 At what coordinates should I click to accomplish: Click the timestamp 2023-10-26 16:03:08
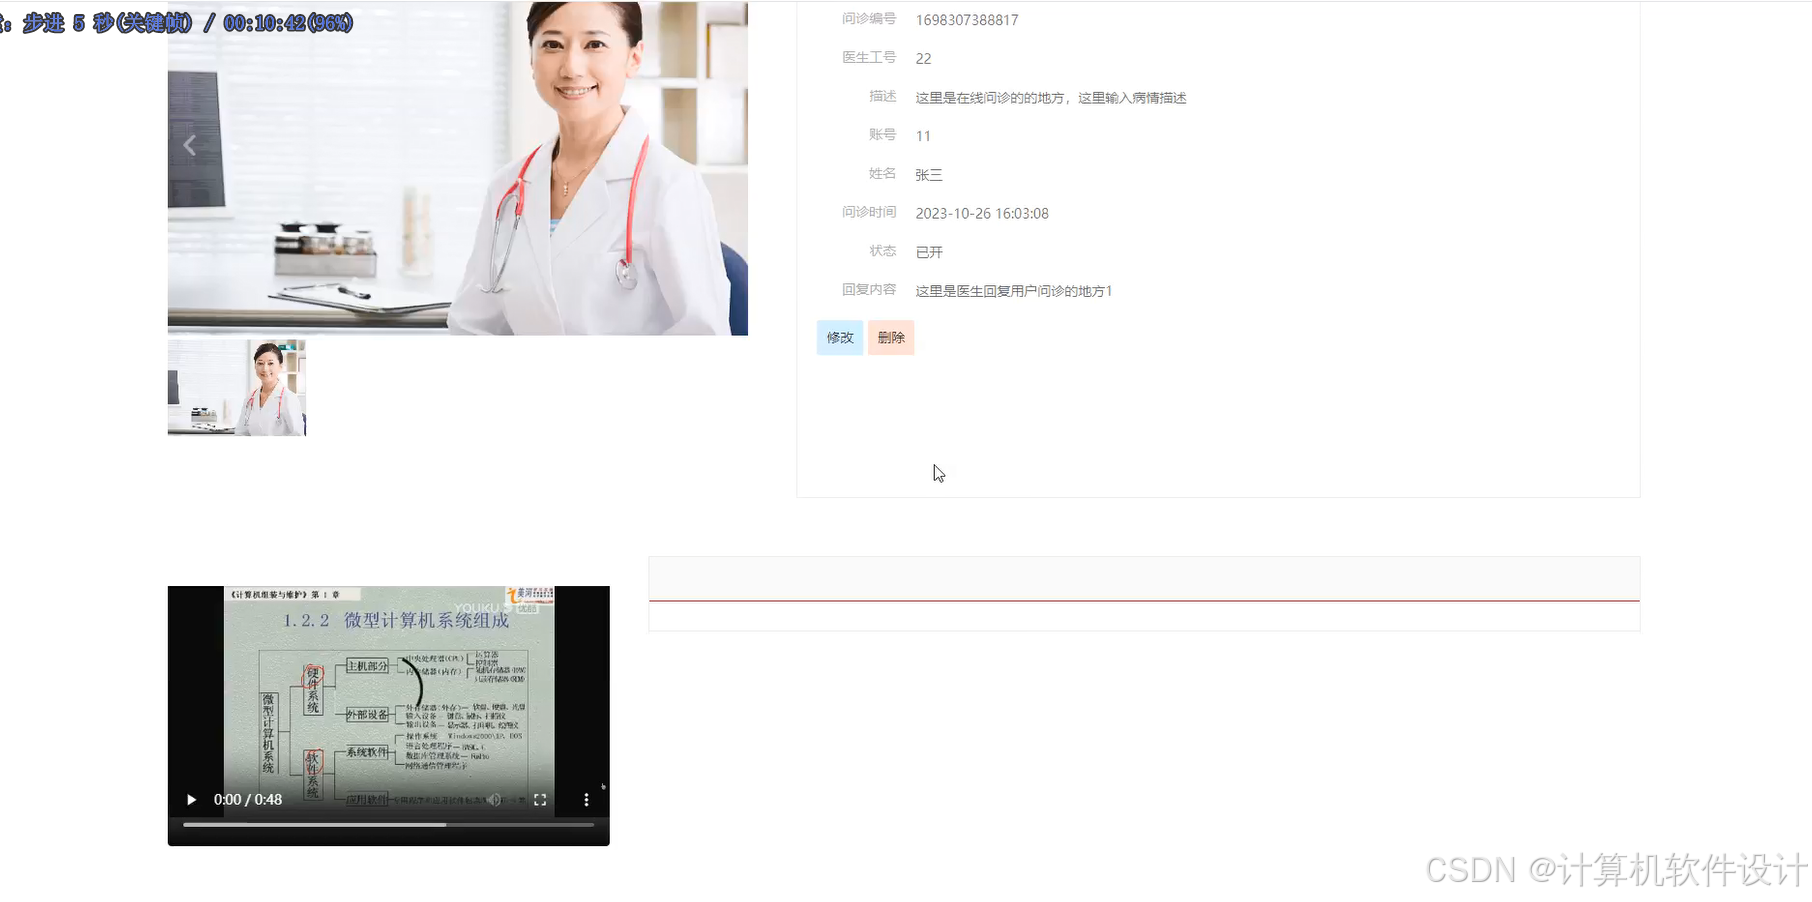pos(982,214)
